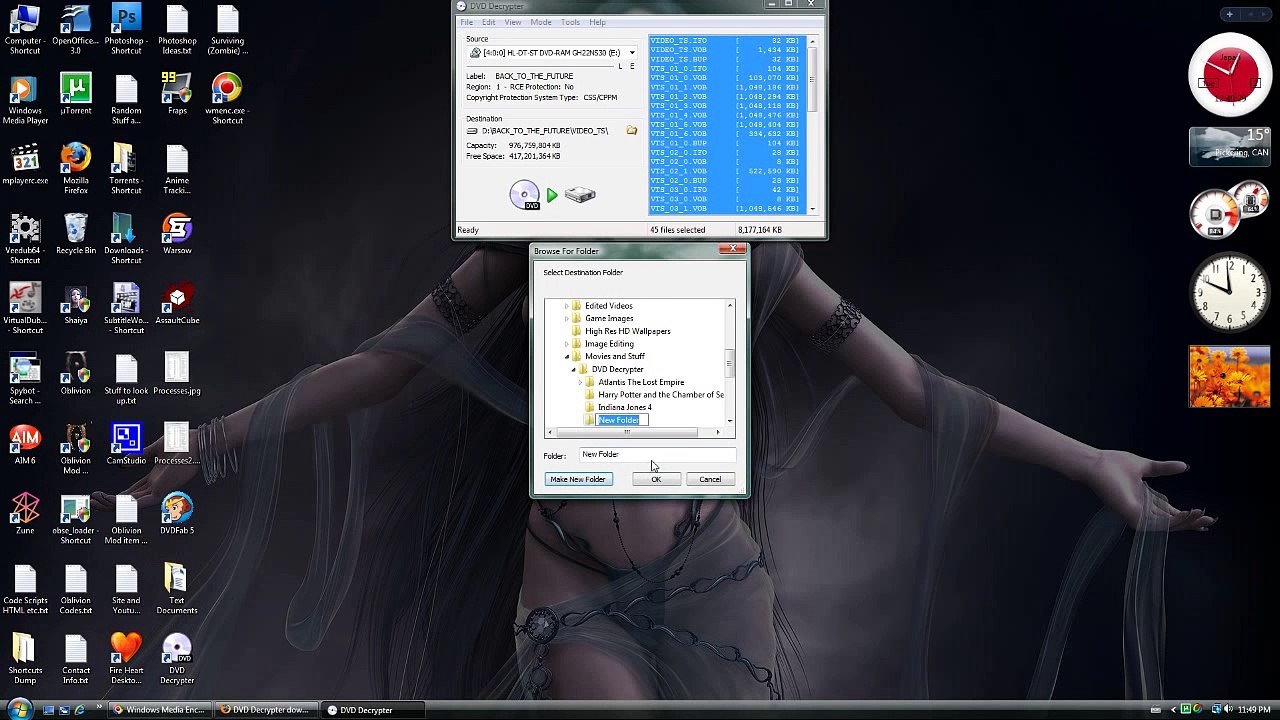1280x720 pixels.
Task: Open the DVD Decrypter desktop icon
Action: 177,660
